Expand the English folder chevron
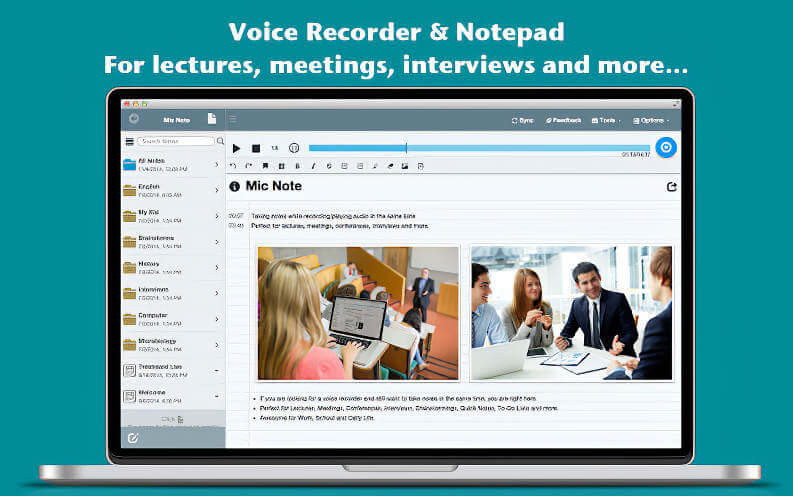This screenshot has width=793, height=496. pyautogui.click(x=217, y=190)
